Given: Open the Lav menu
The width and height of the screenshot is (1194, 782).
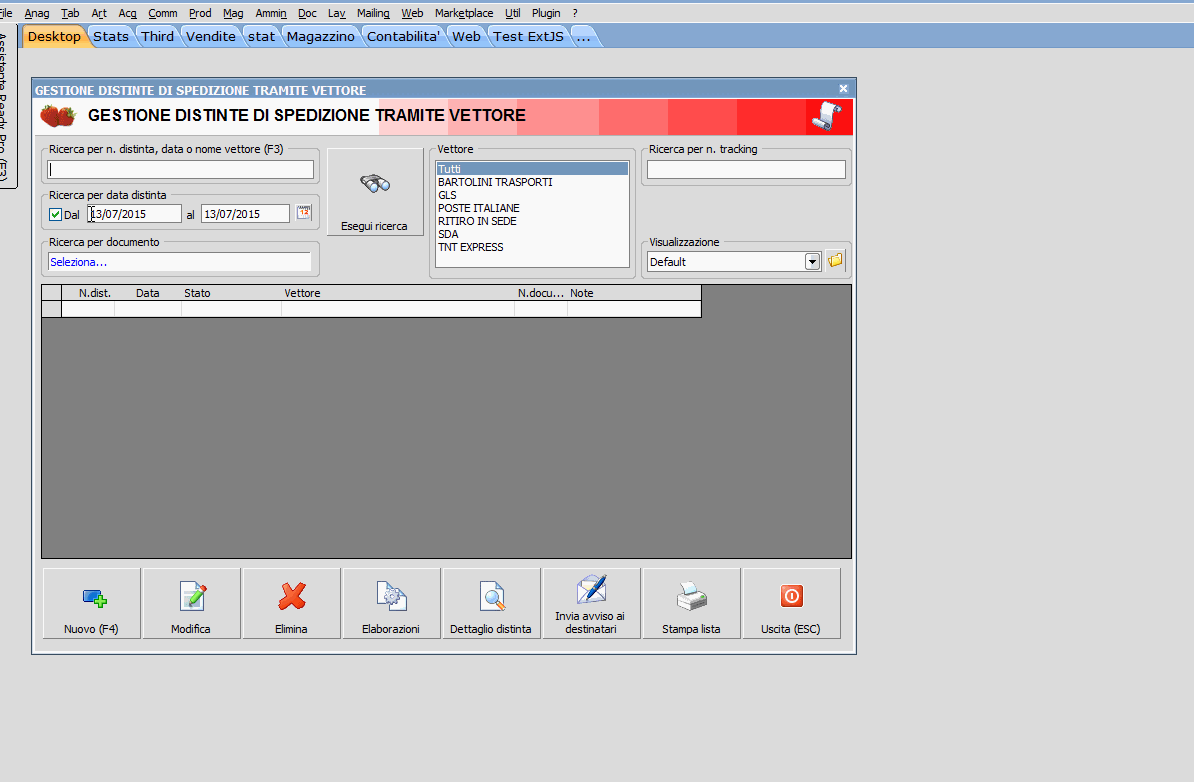Looking at the screenshot, I should (x=337, y=13).
